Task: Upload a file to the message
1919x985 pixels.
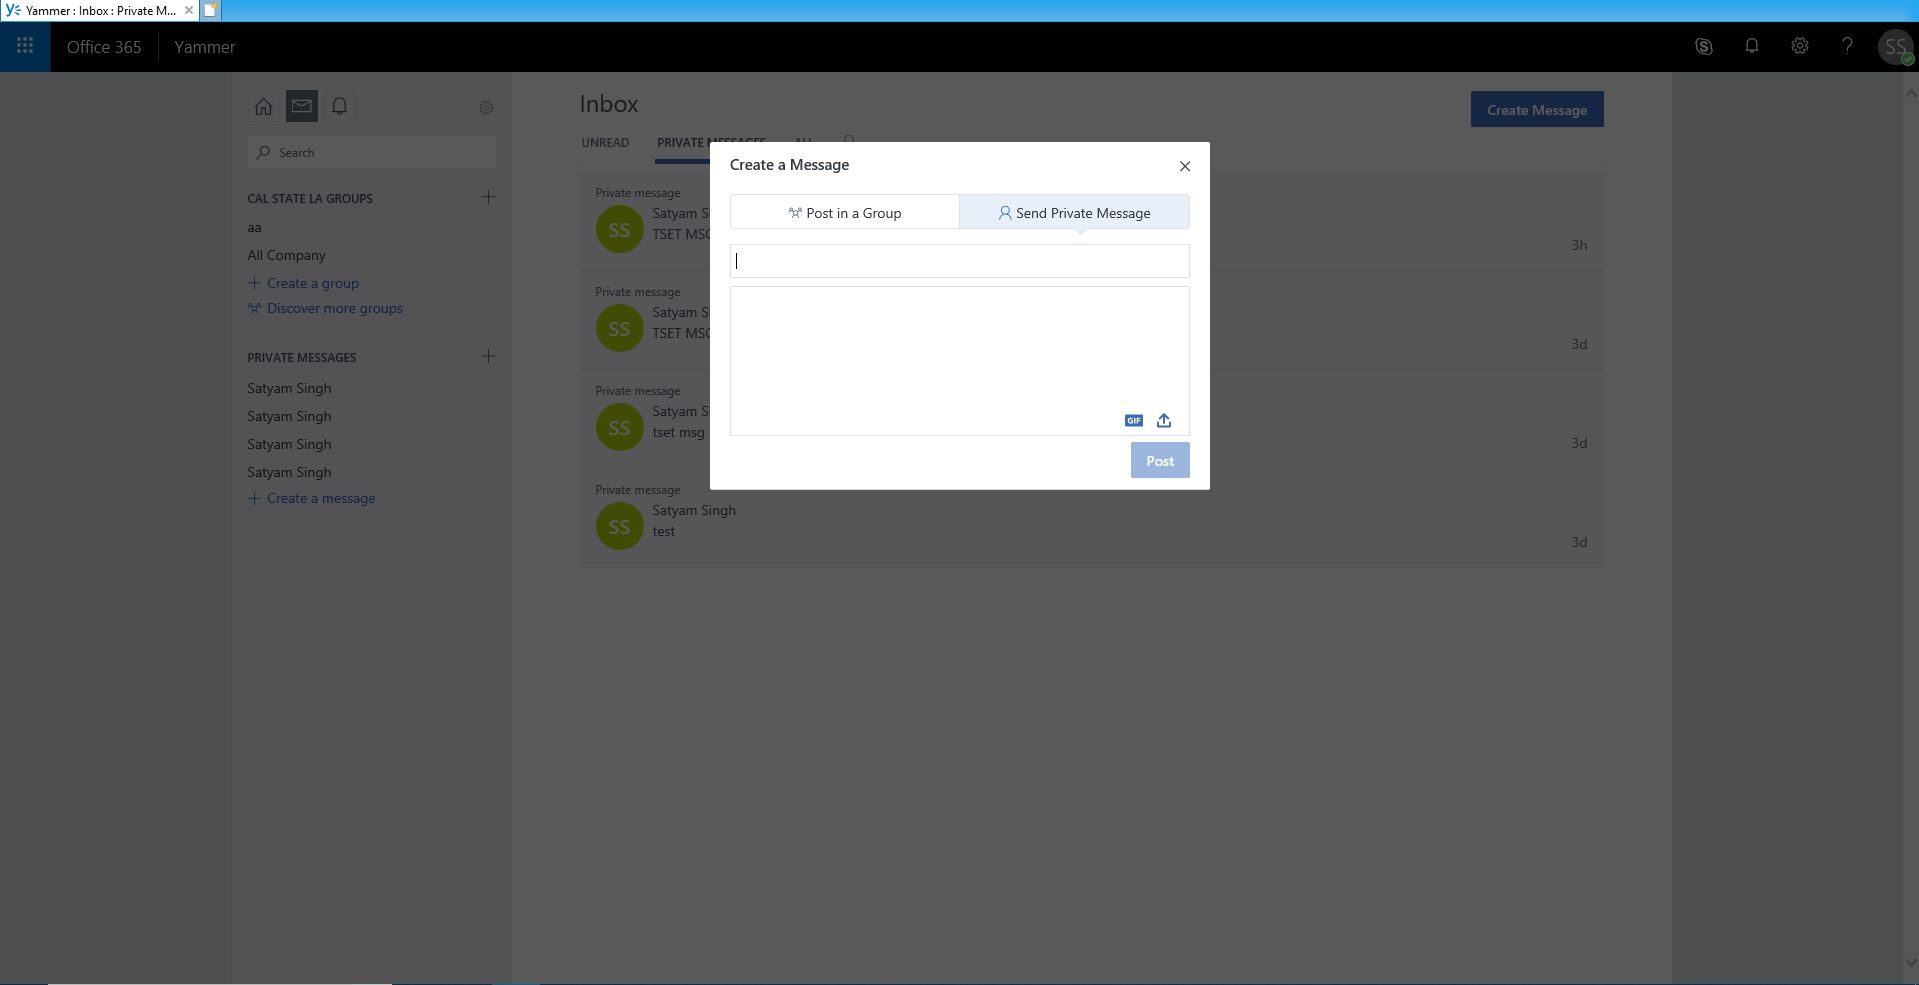Action: pos(1164,421)
